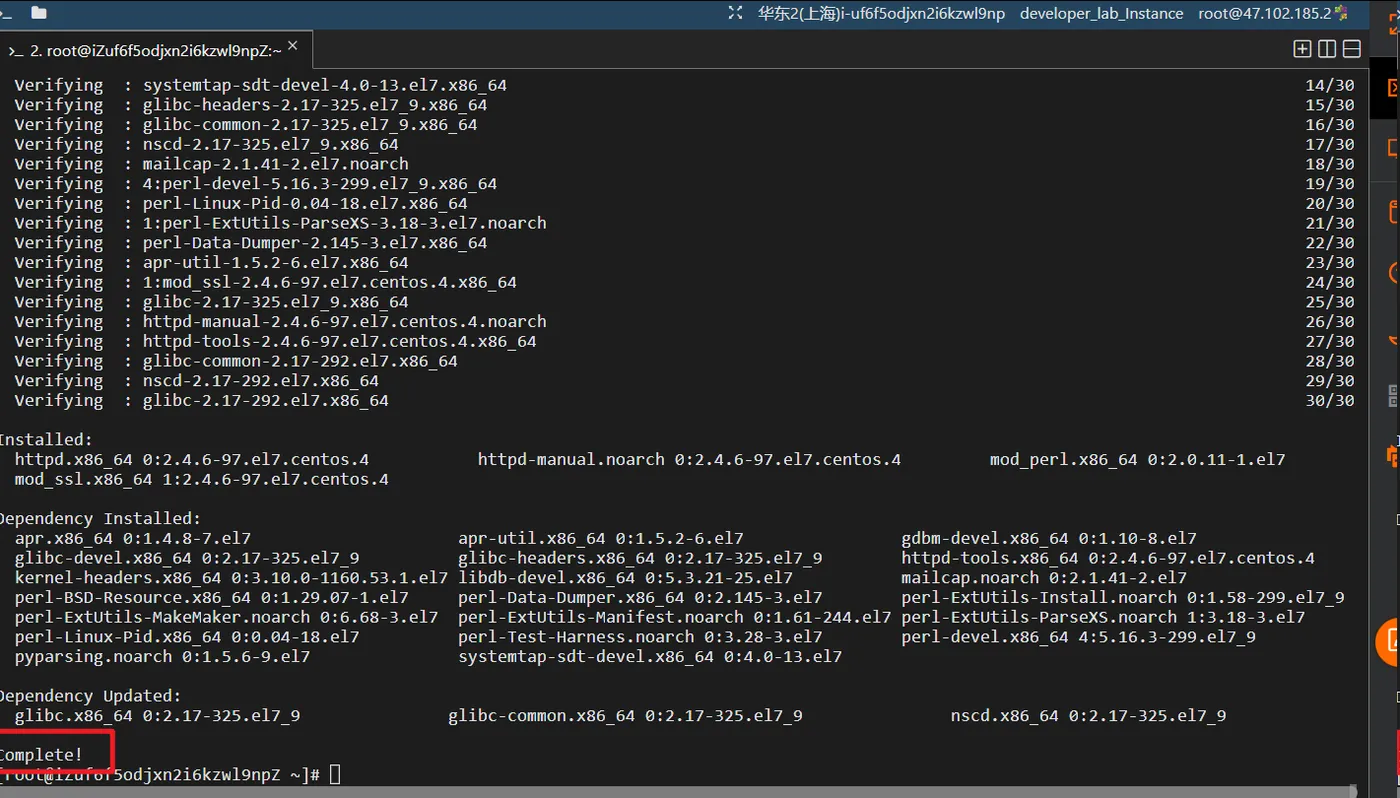The height and width of the screenshot is (798, 1400).
Task: Click 'httpd.x86_64 0:2.4.6-97.el7.centos.4' entry
Action: [192, 460]
